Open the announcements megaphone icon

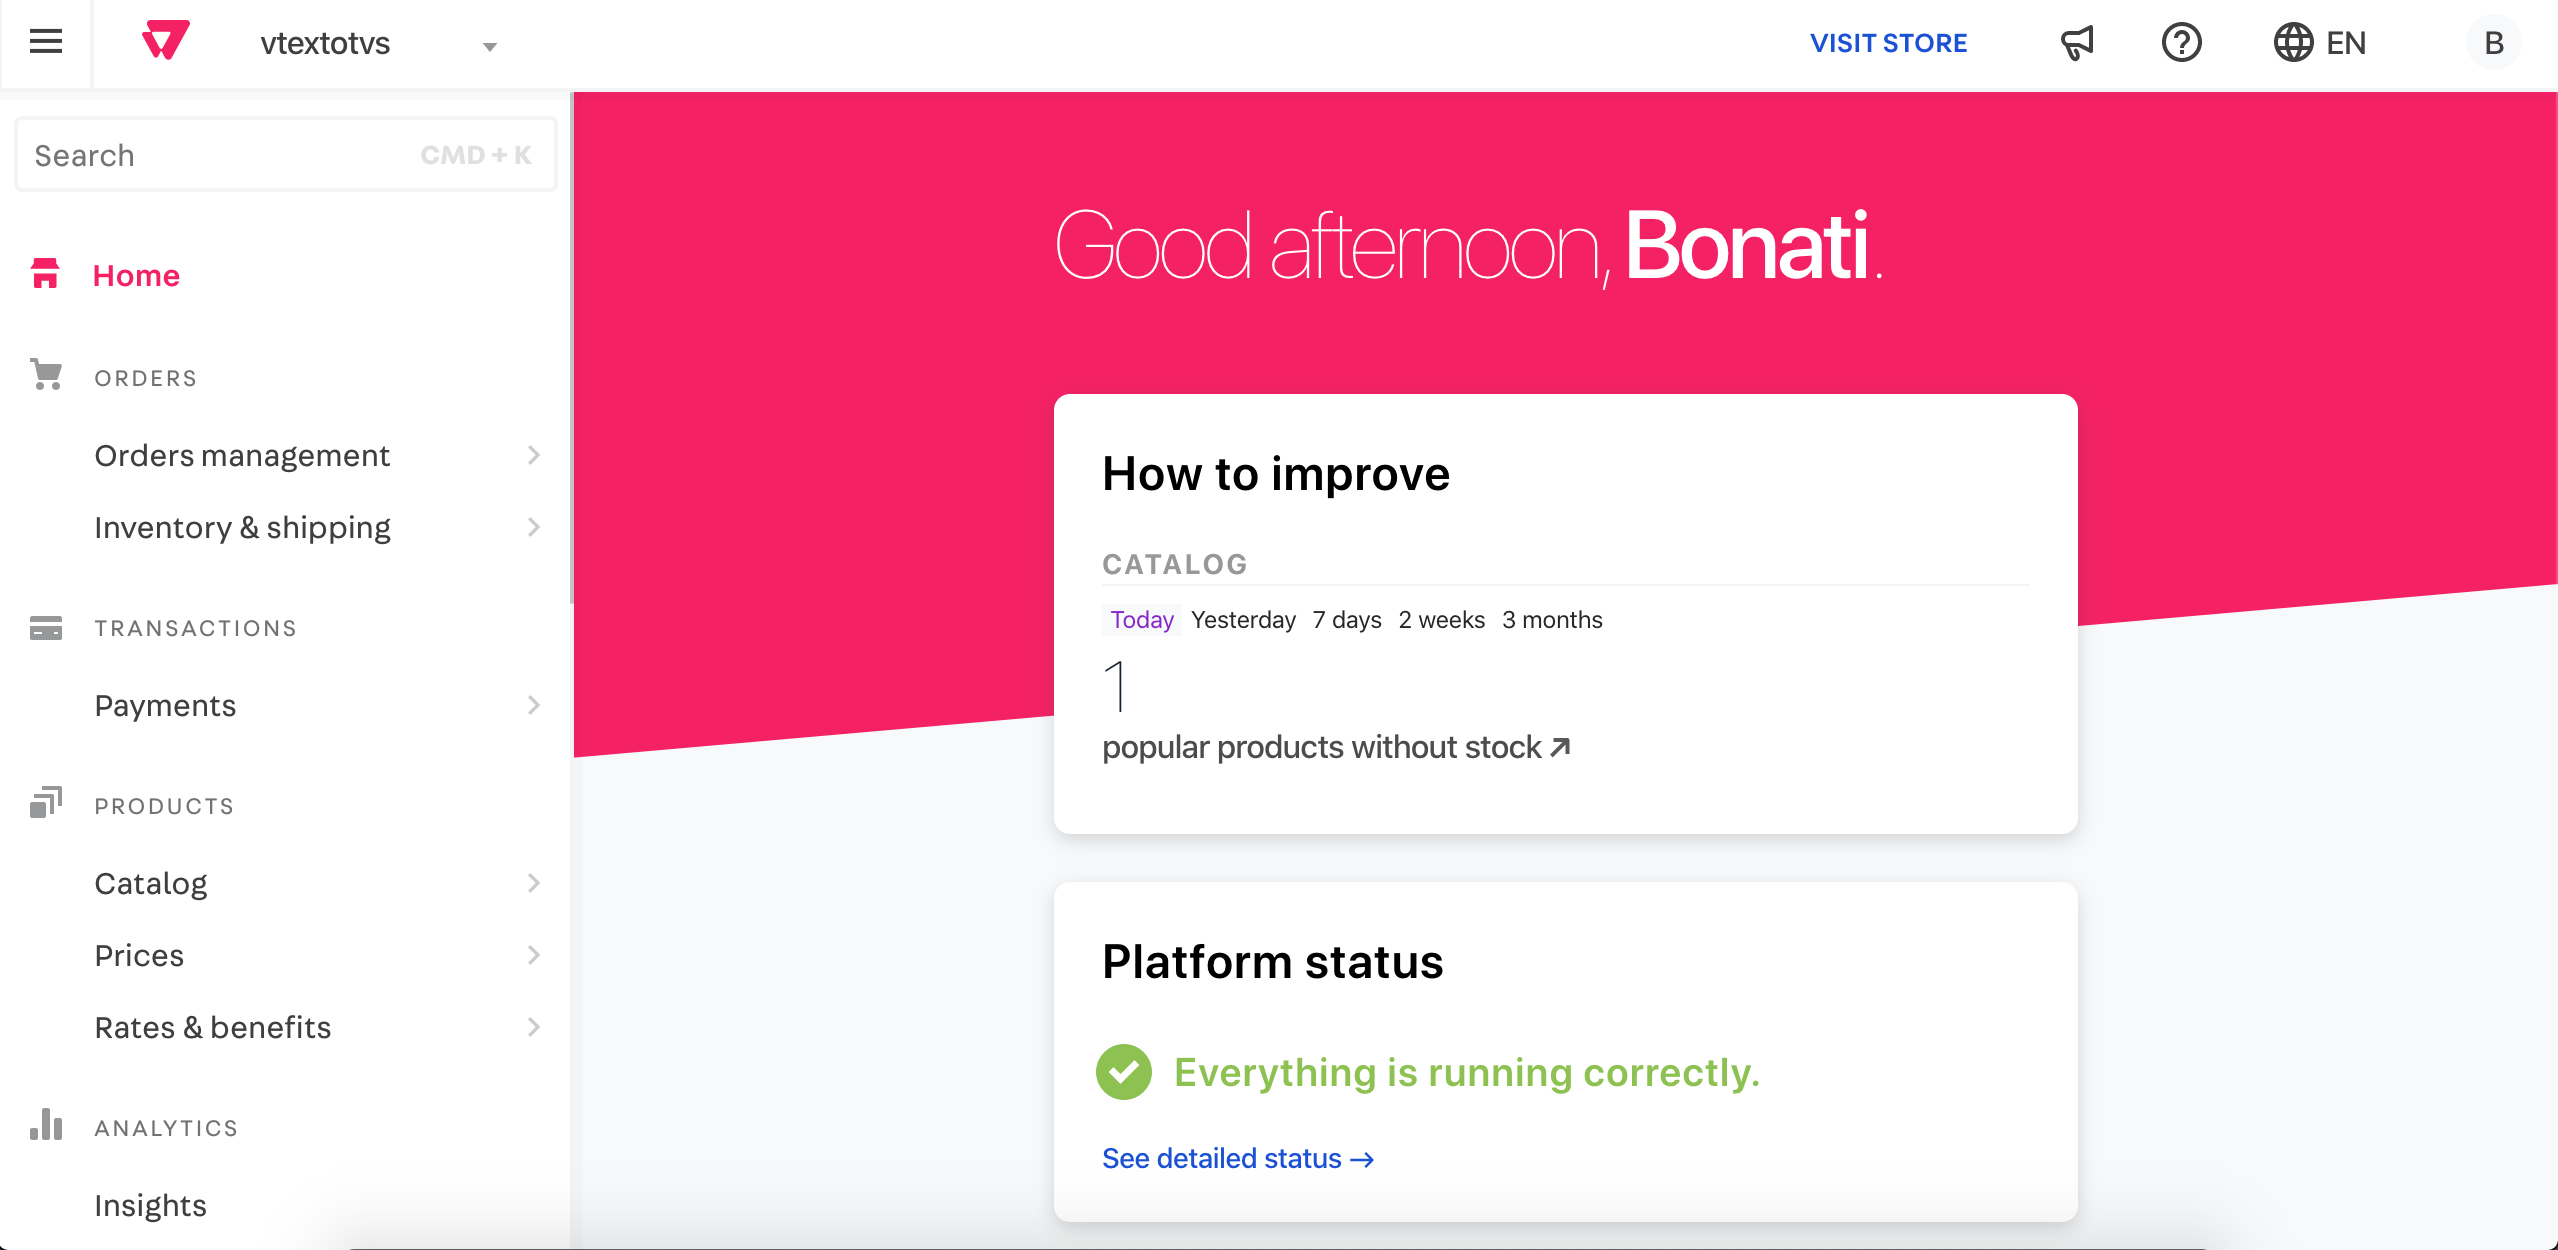2077,43
